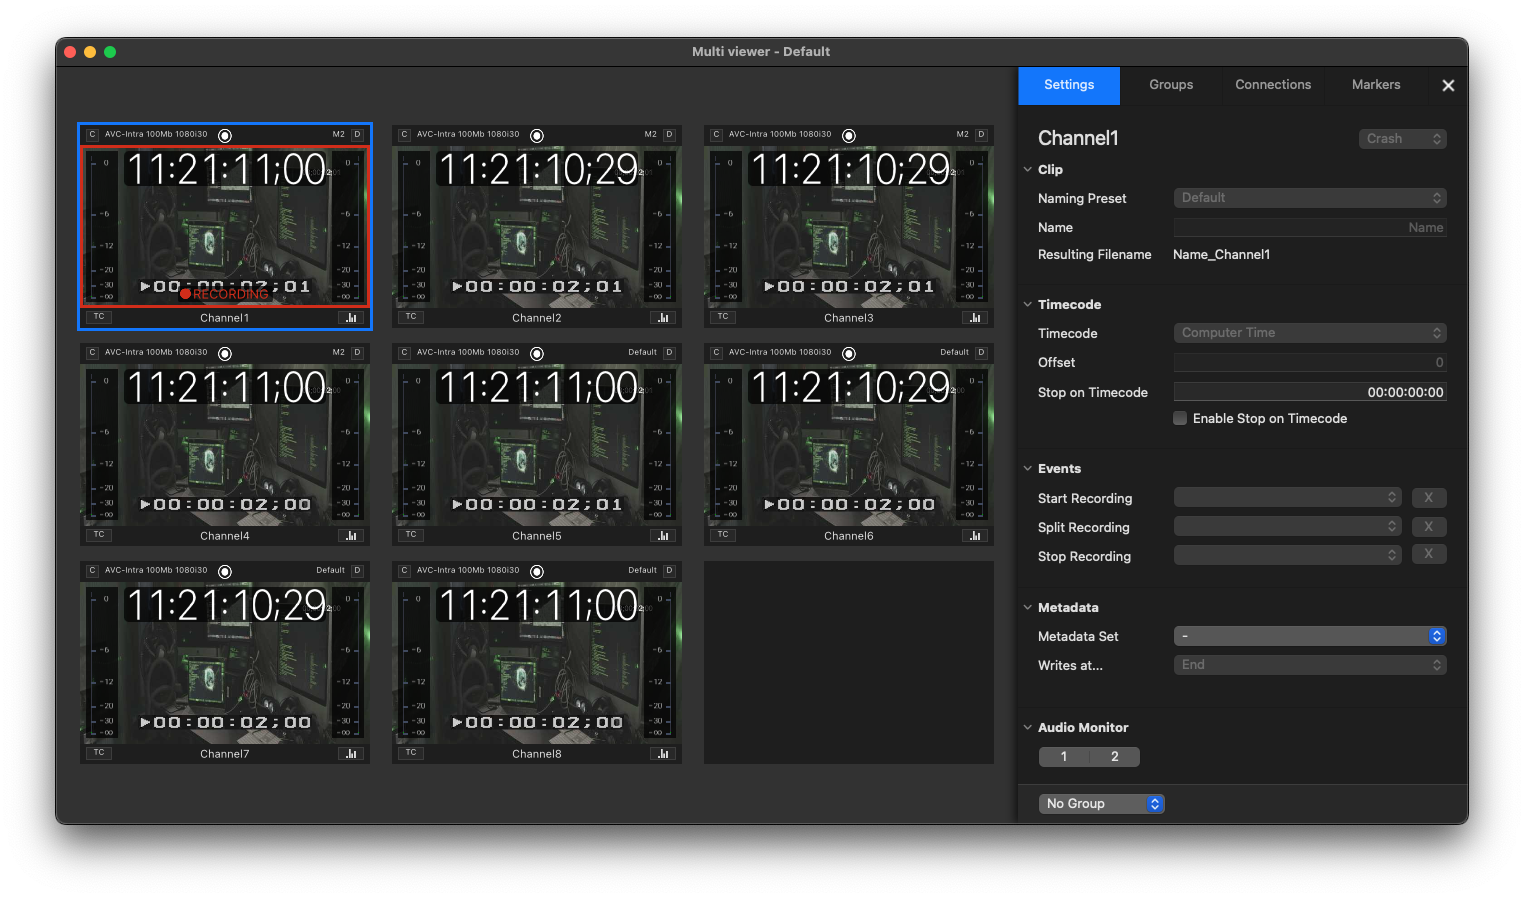Open the Stop Recording event dropdown
The height and width of the screenshot is (898, 1524).
click(1288, 555)
